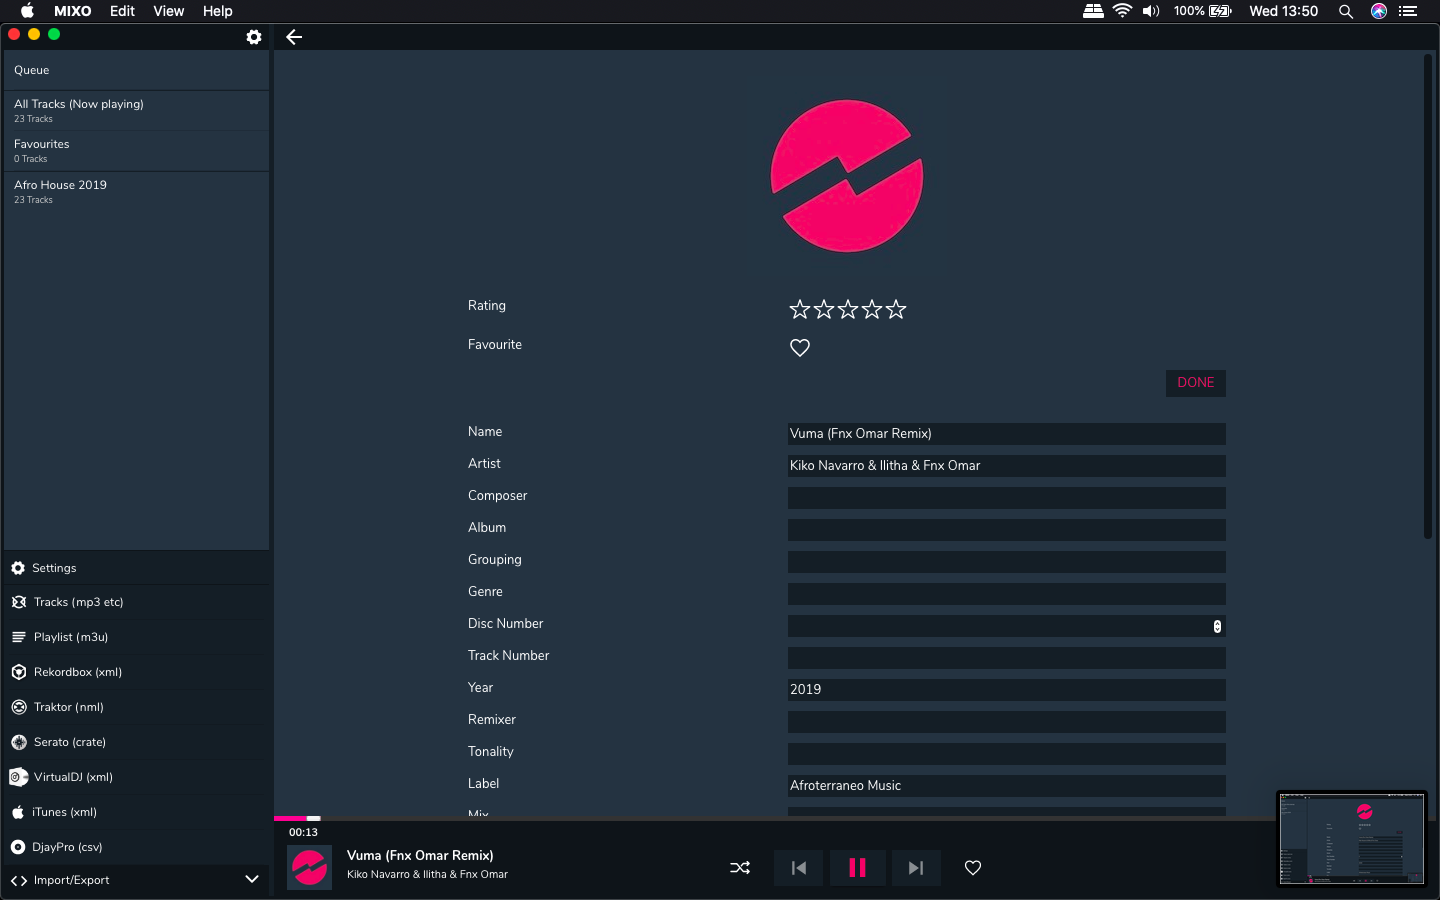Click the Disc Number stepper arrows

click(x=1217, y=626)
